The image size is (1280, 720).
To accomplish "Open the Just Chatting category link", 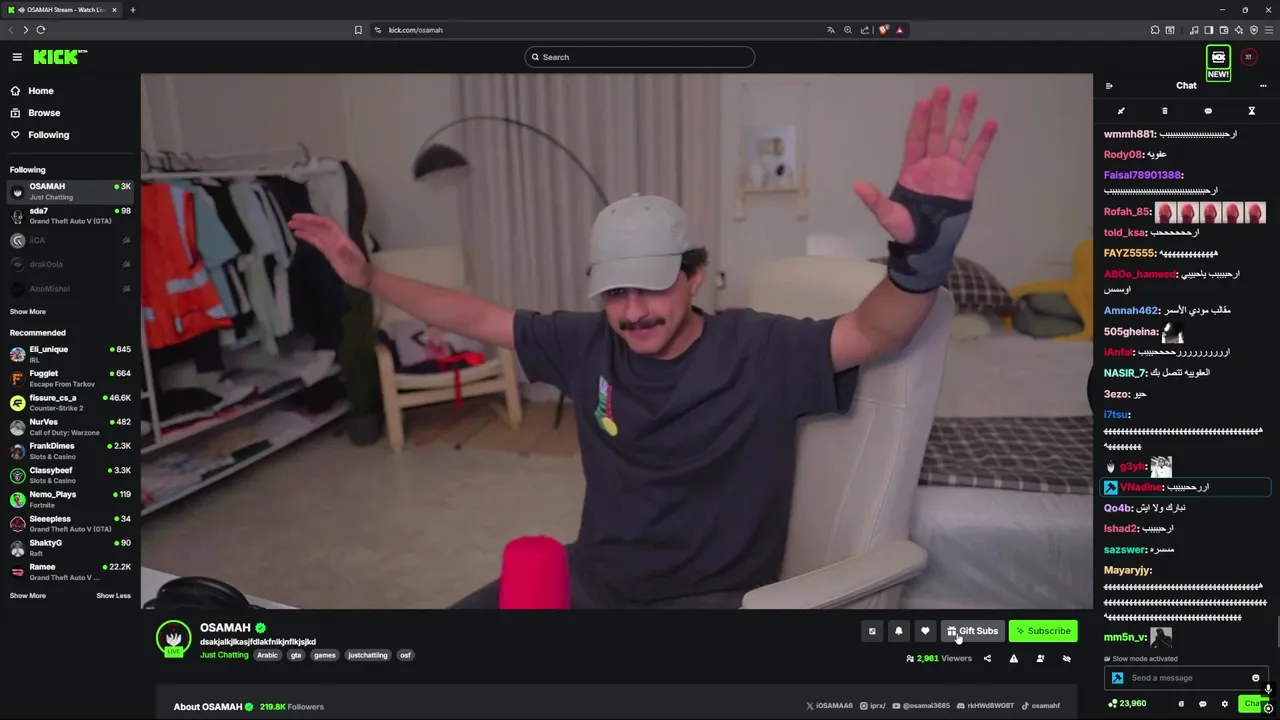I will [x=224, y=655].
